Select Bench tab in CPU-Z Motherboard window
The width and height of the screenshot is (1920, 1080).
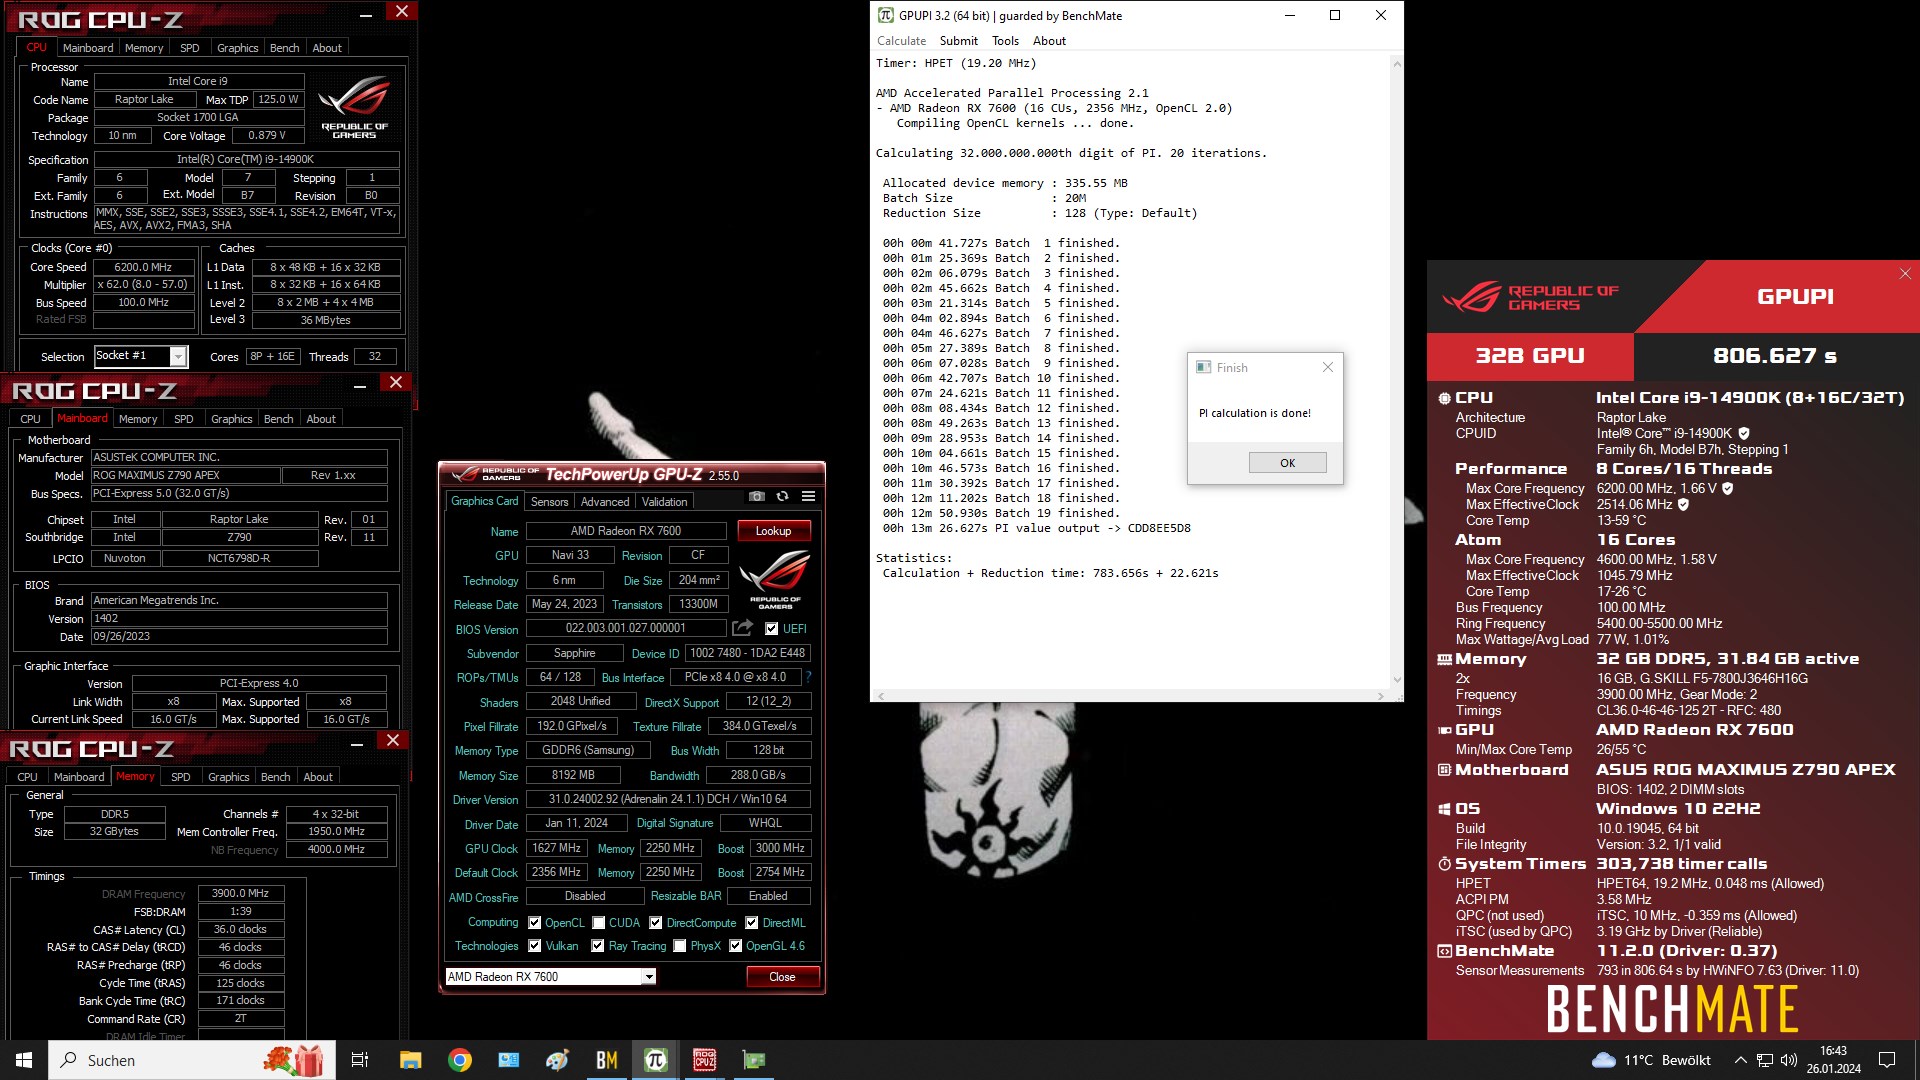pos(278,419)
